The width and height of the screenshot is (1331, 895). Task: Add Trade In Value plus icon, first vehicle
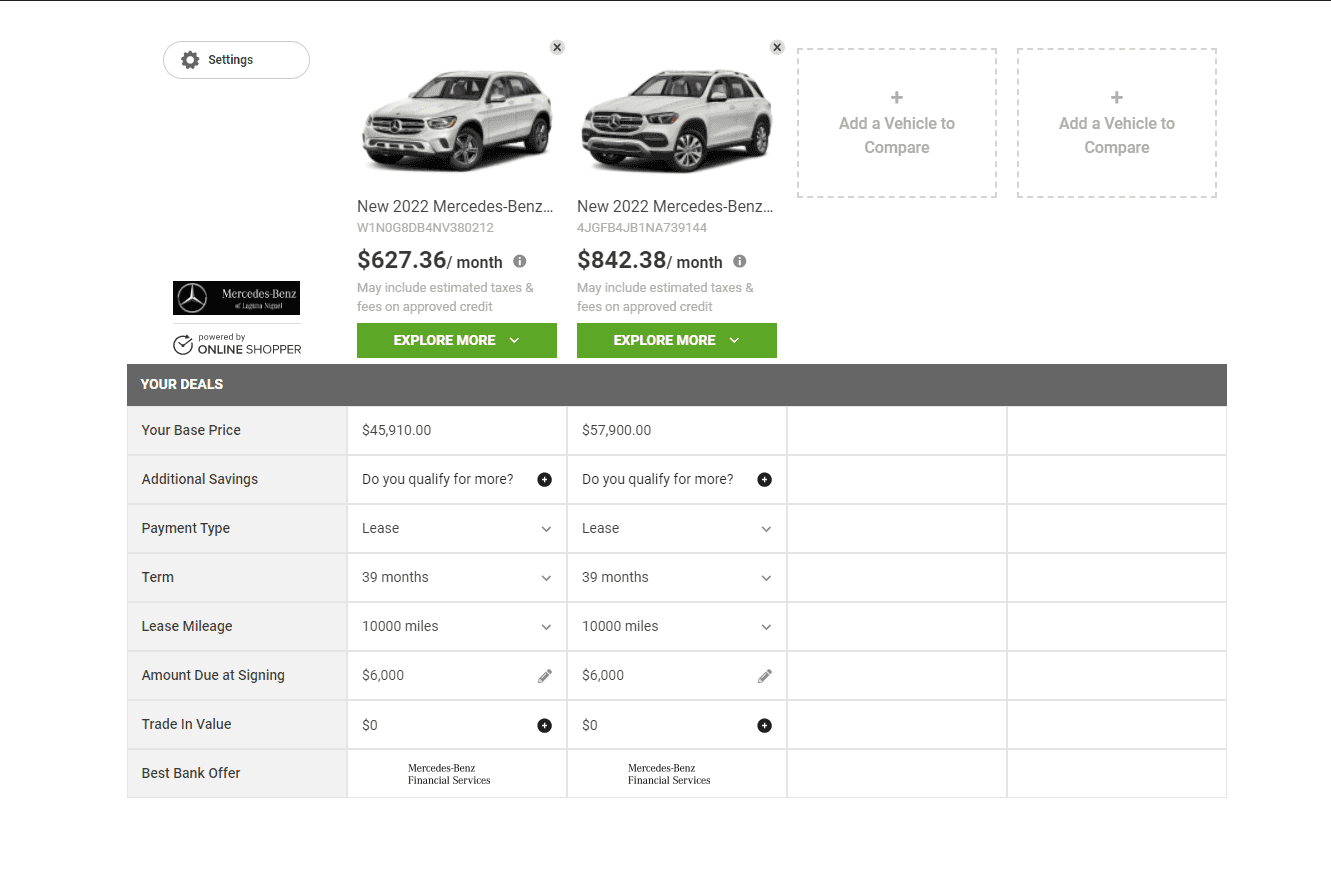pos(545,725)
